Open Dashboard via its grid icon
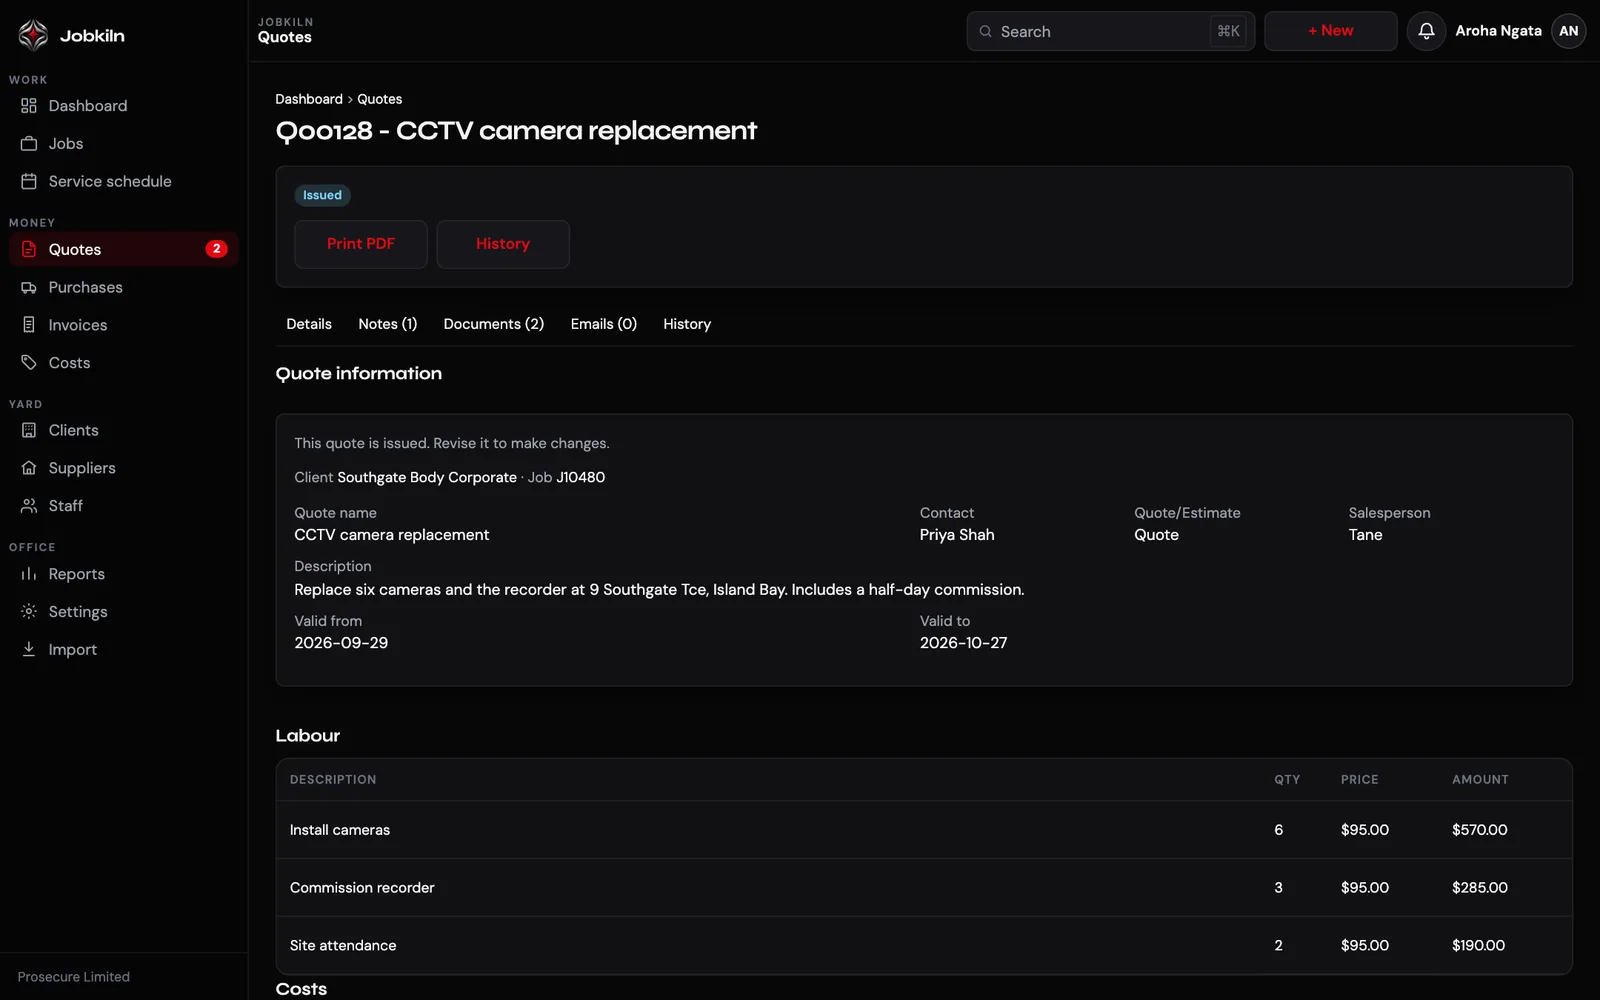1600x1000 pixels. pos(29,106)
